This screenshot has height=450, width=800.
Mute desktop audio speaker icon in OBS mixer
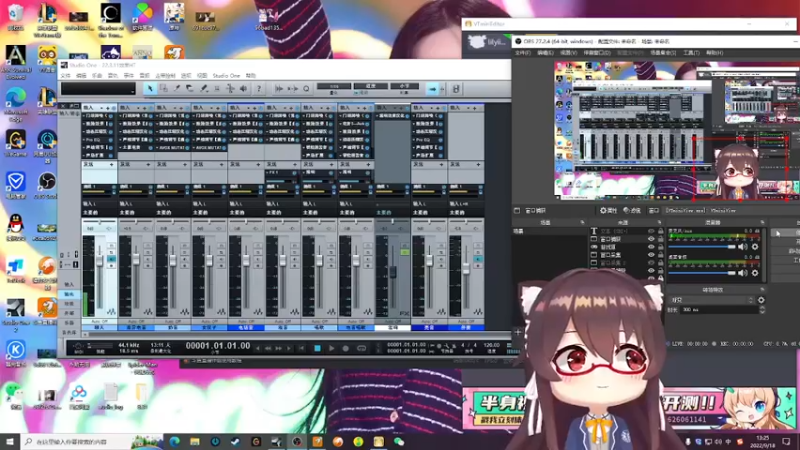click(x=742, y=273)
